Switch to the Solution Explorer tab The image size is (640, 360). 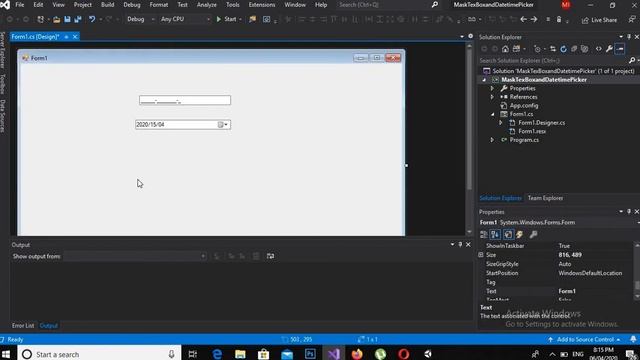(500, 198)
